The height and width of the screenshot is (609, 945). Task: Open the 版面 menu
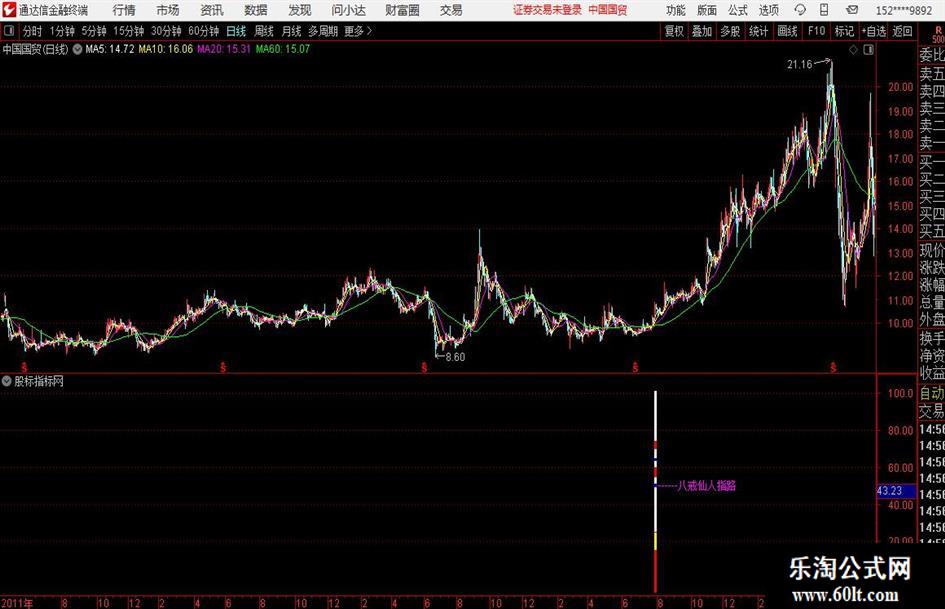(707, 10)
